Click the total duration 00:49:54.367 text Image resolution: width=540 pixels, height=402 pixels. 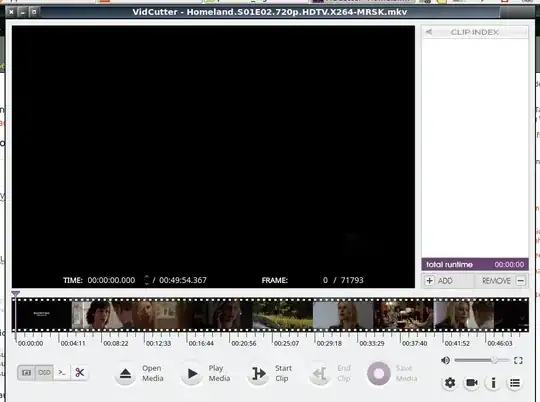pos(183,280)
